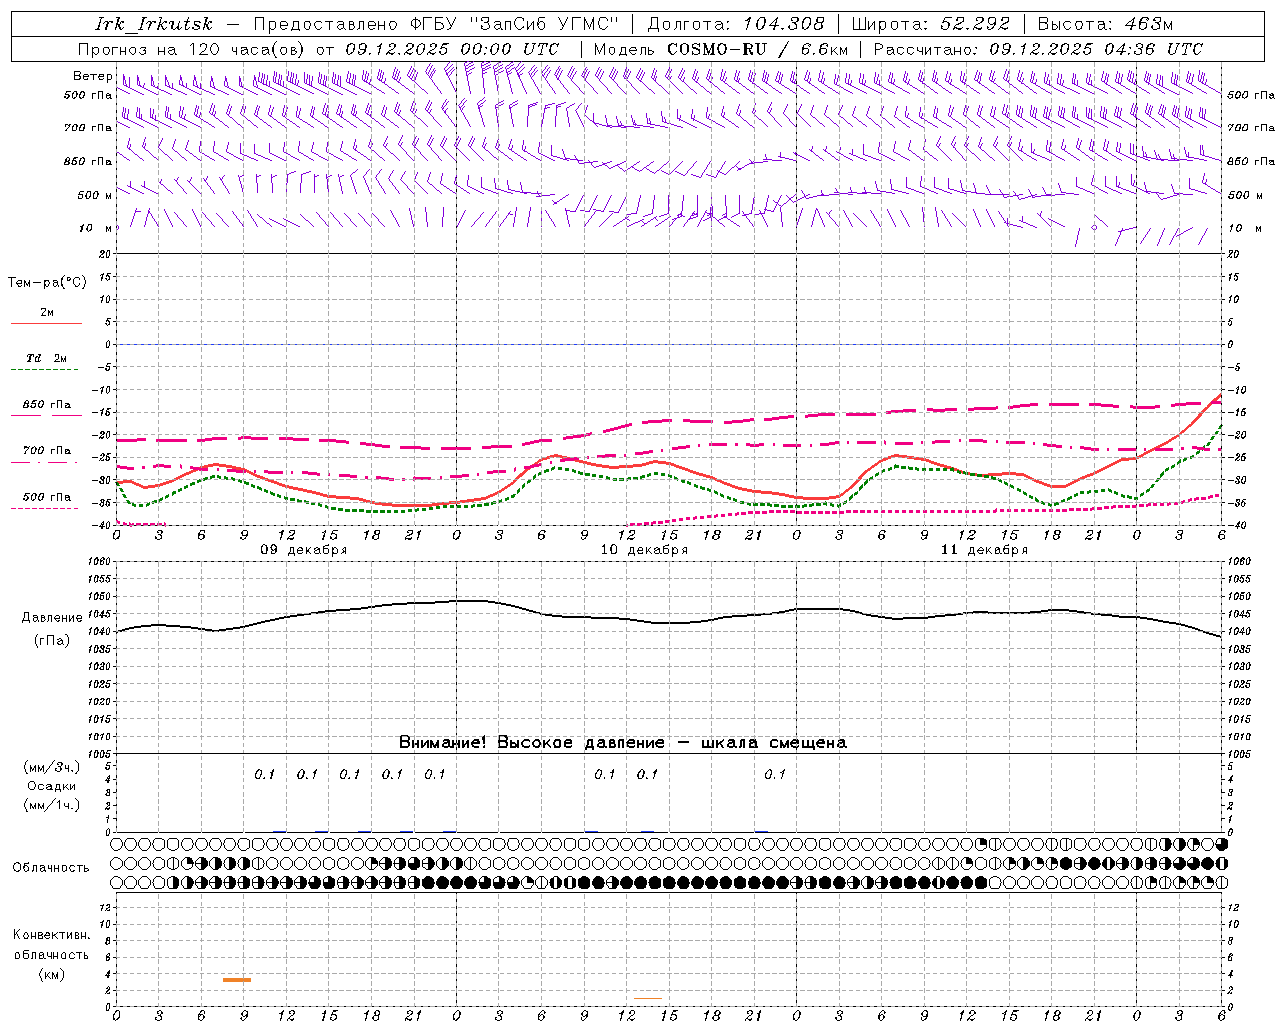The image size is (1280, 1024).
Task: Click the 700 гПа temperature legend line sample
Action: tap(46, 462)
